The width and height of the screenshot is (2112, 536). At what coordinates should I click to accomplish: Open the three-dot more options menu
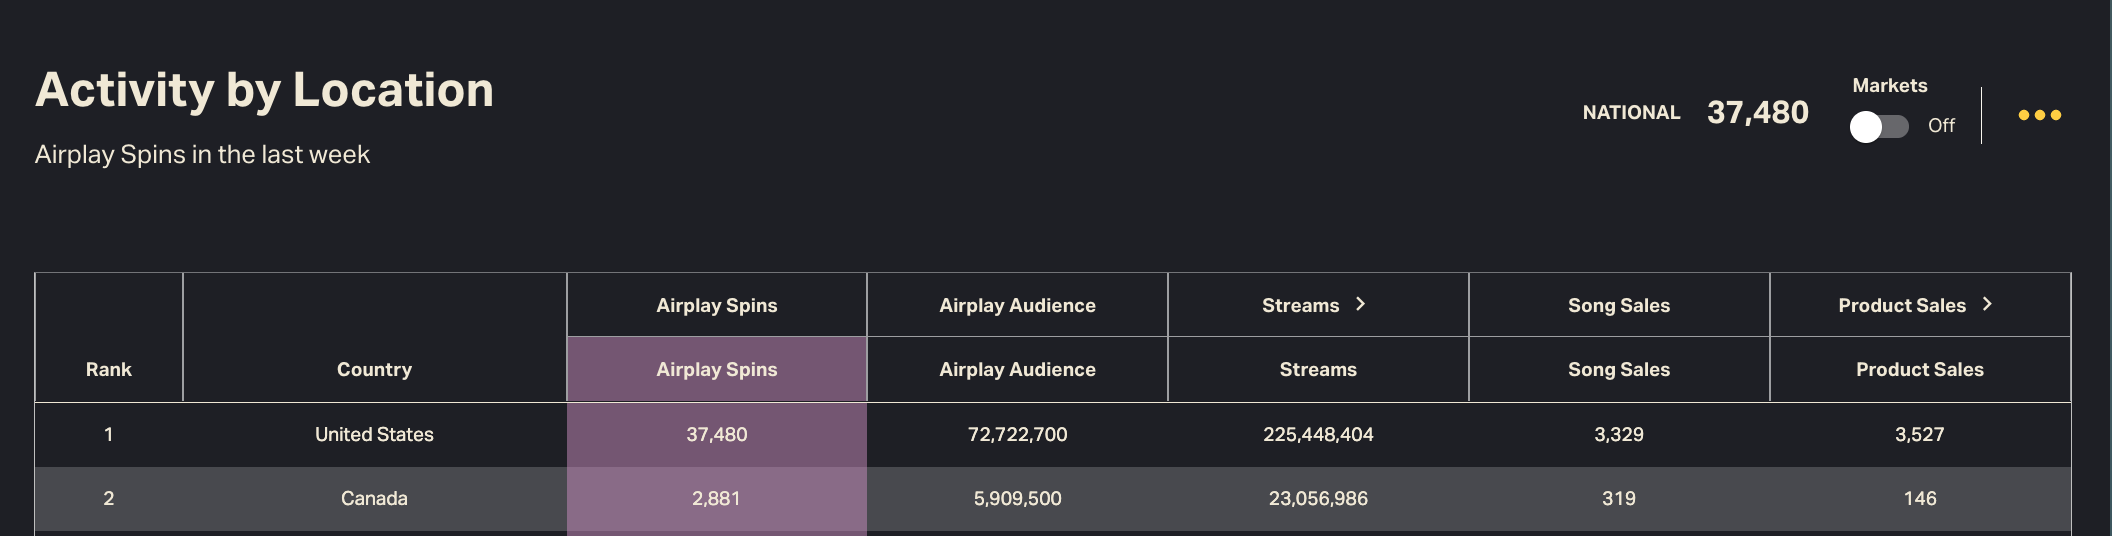click(x=2039, y=115)
